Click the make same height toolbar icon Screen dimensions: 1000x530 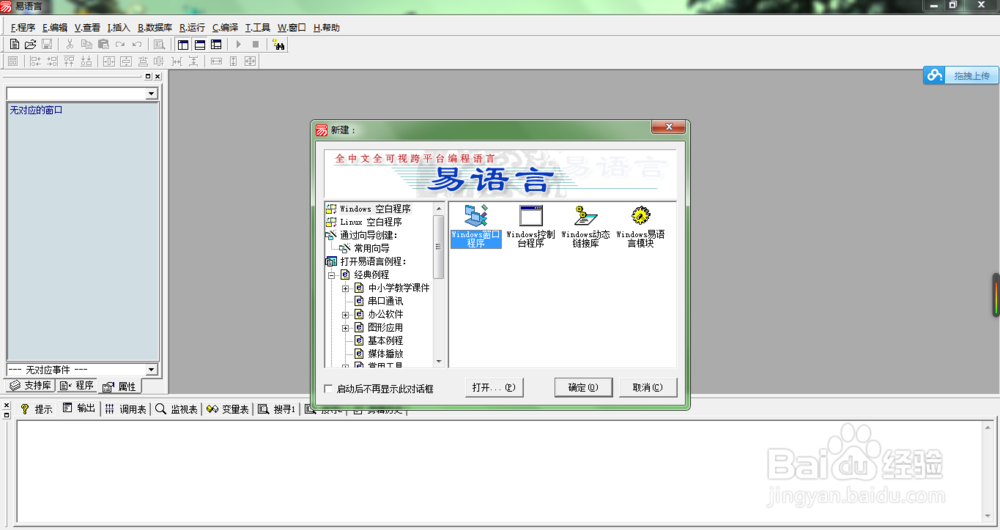point(233,61)
